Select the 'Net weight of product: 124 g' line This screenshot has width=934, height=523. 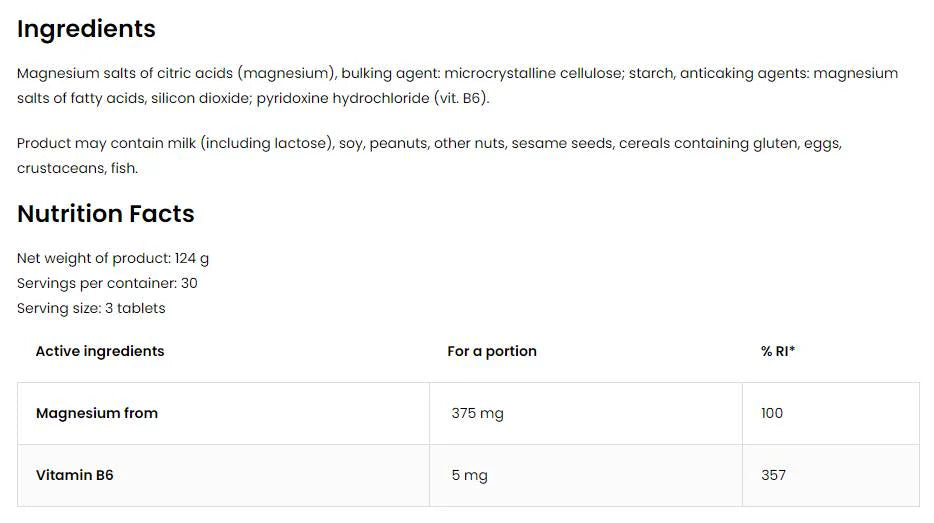pyautogui.click(x=113, y=258)
